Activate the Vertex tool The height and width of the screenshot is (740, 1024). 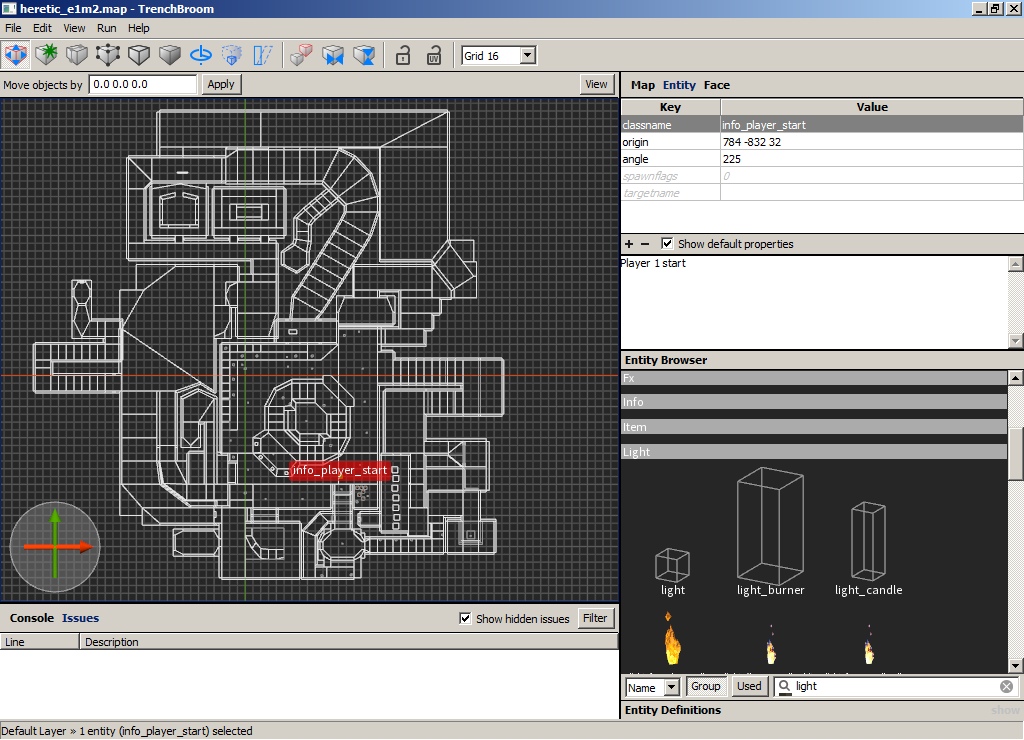point(108,55)
